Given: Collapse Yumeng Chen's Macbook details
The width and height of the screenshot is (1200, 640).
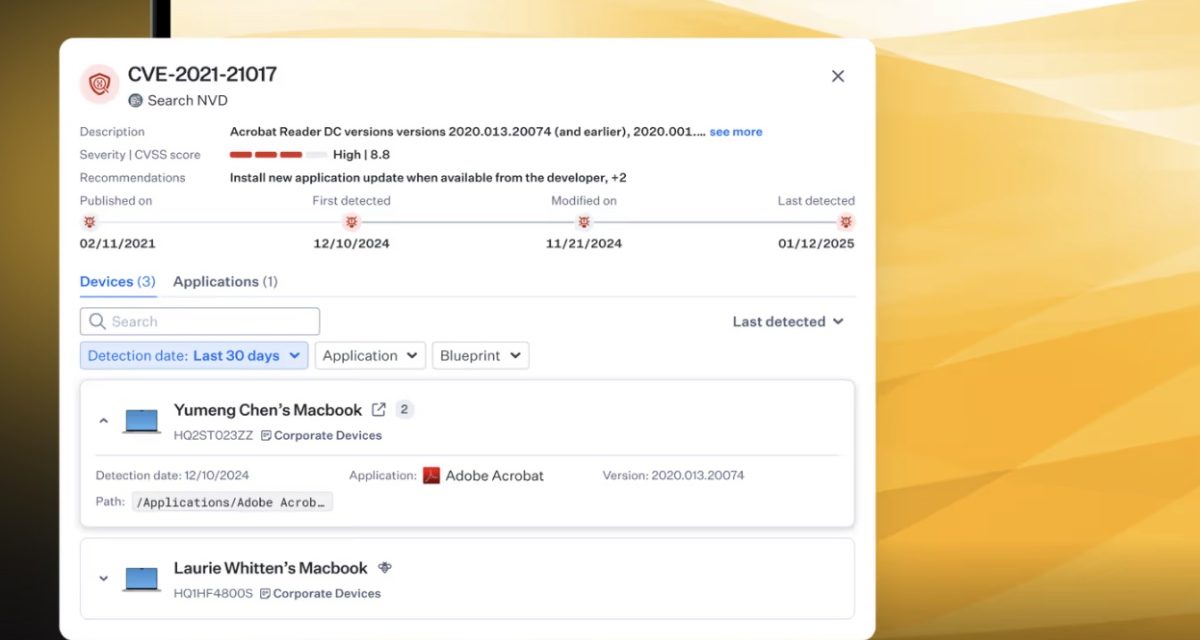Looking at the screenshot, I should coord(103,421).
